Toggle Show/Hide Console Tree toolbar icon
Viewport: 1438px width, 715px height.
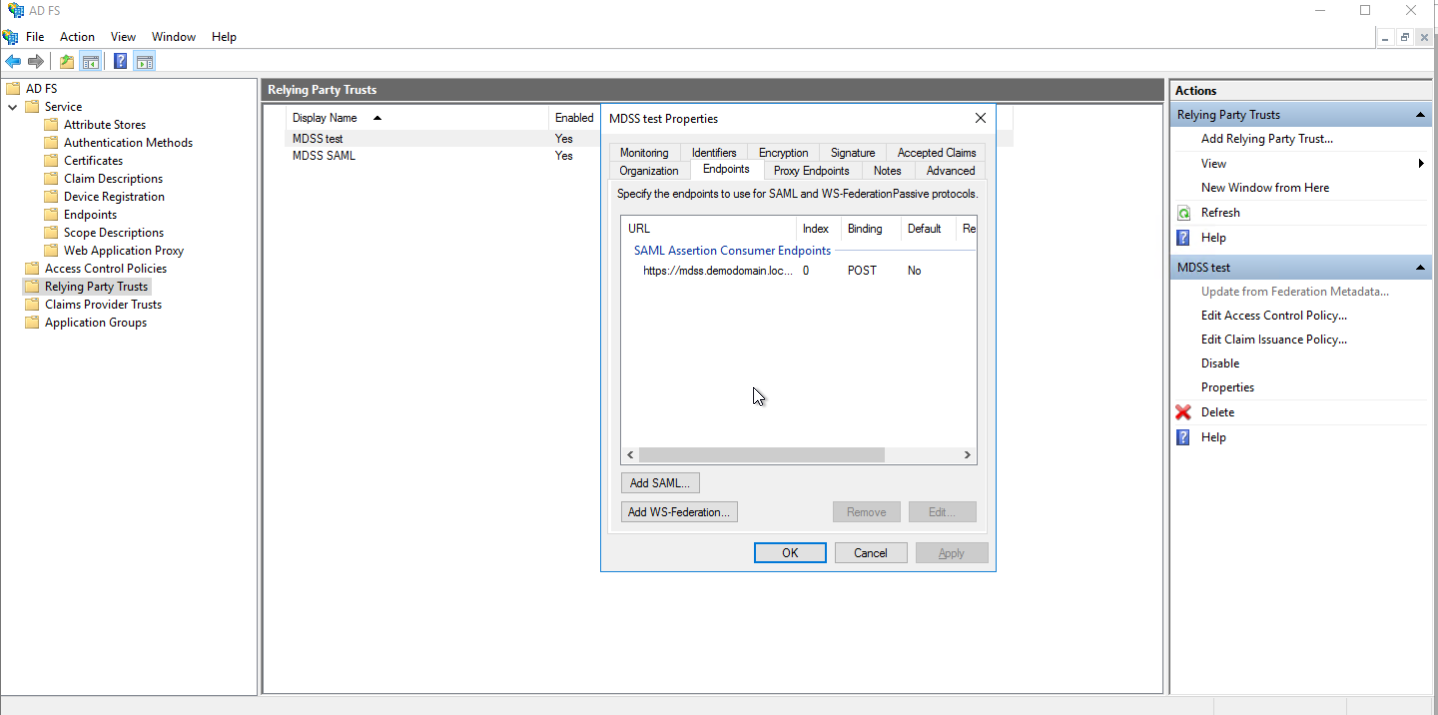(x=90, y=62)
